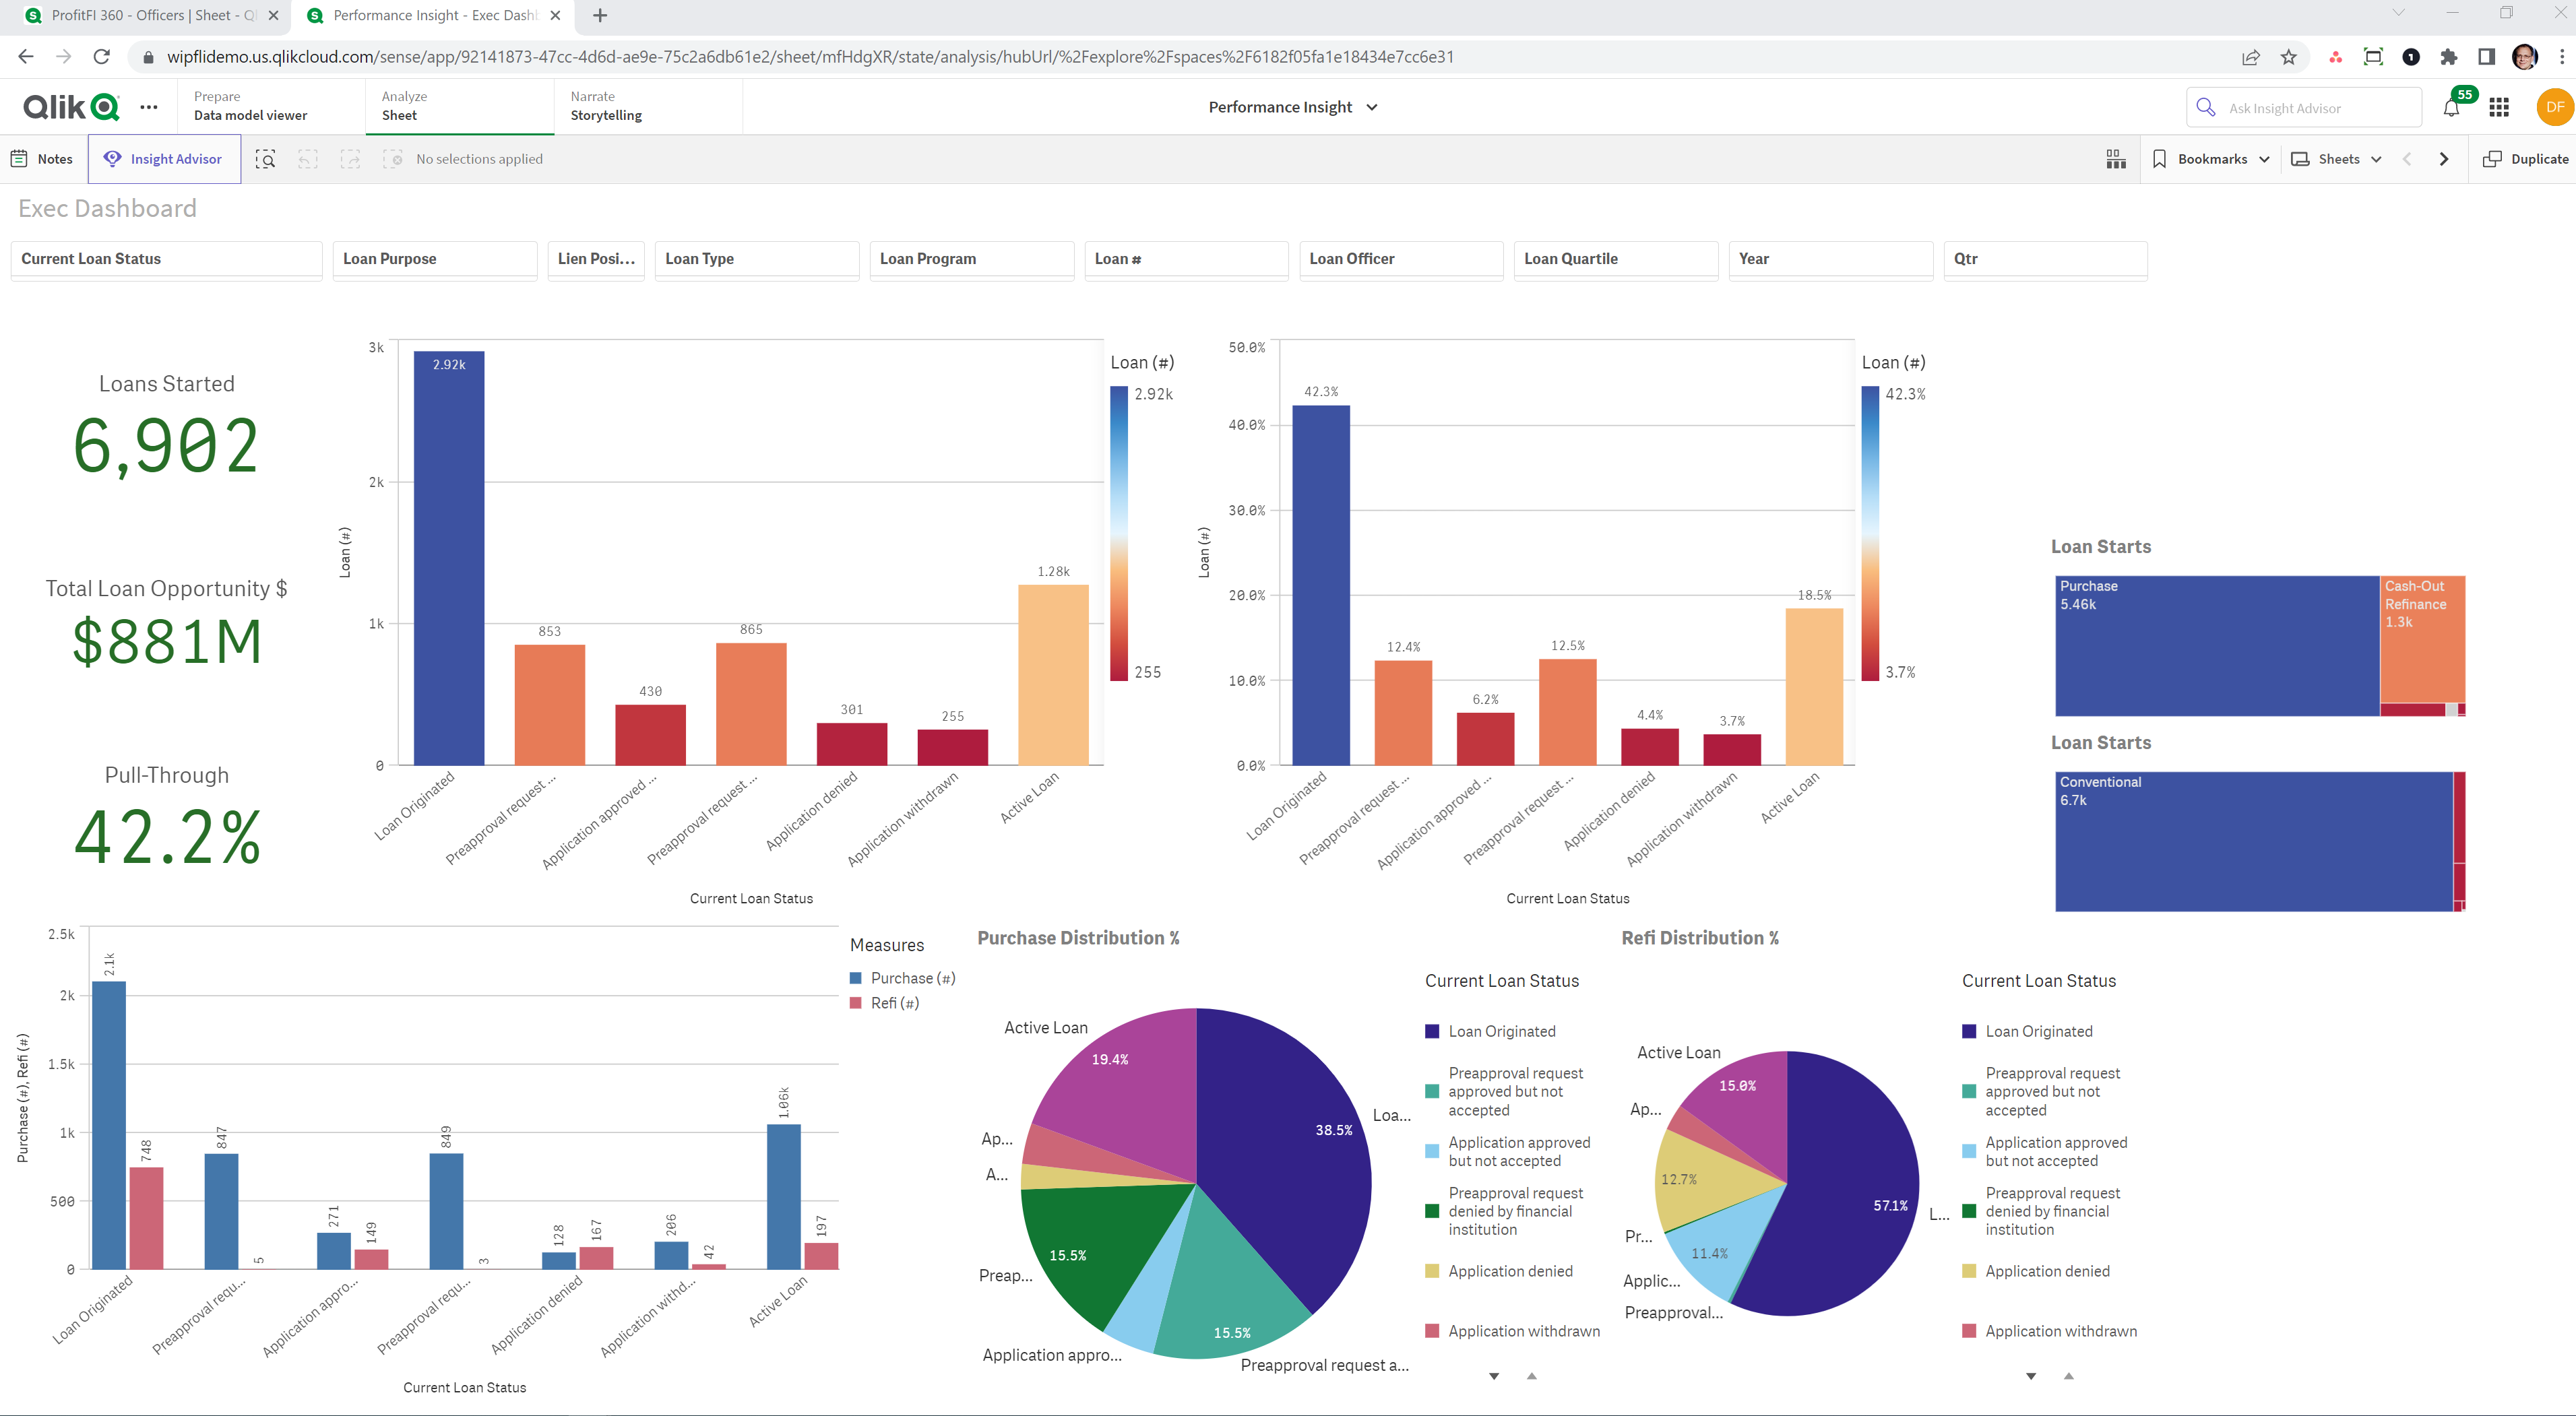Toggle the selections tool grid icon

2116,159
